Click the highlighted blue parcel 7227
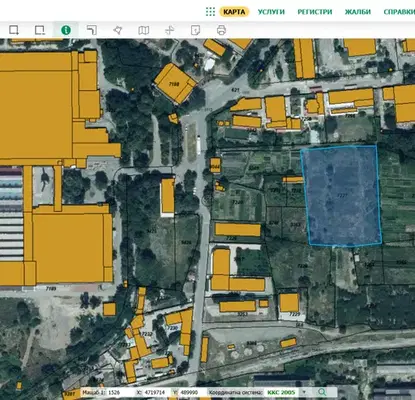 [x=342, y=196]
